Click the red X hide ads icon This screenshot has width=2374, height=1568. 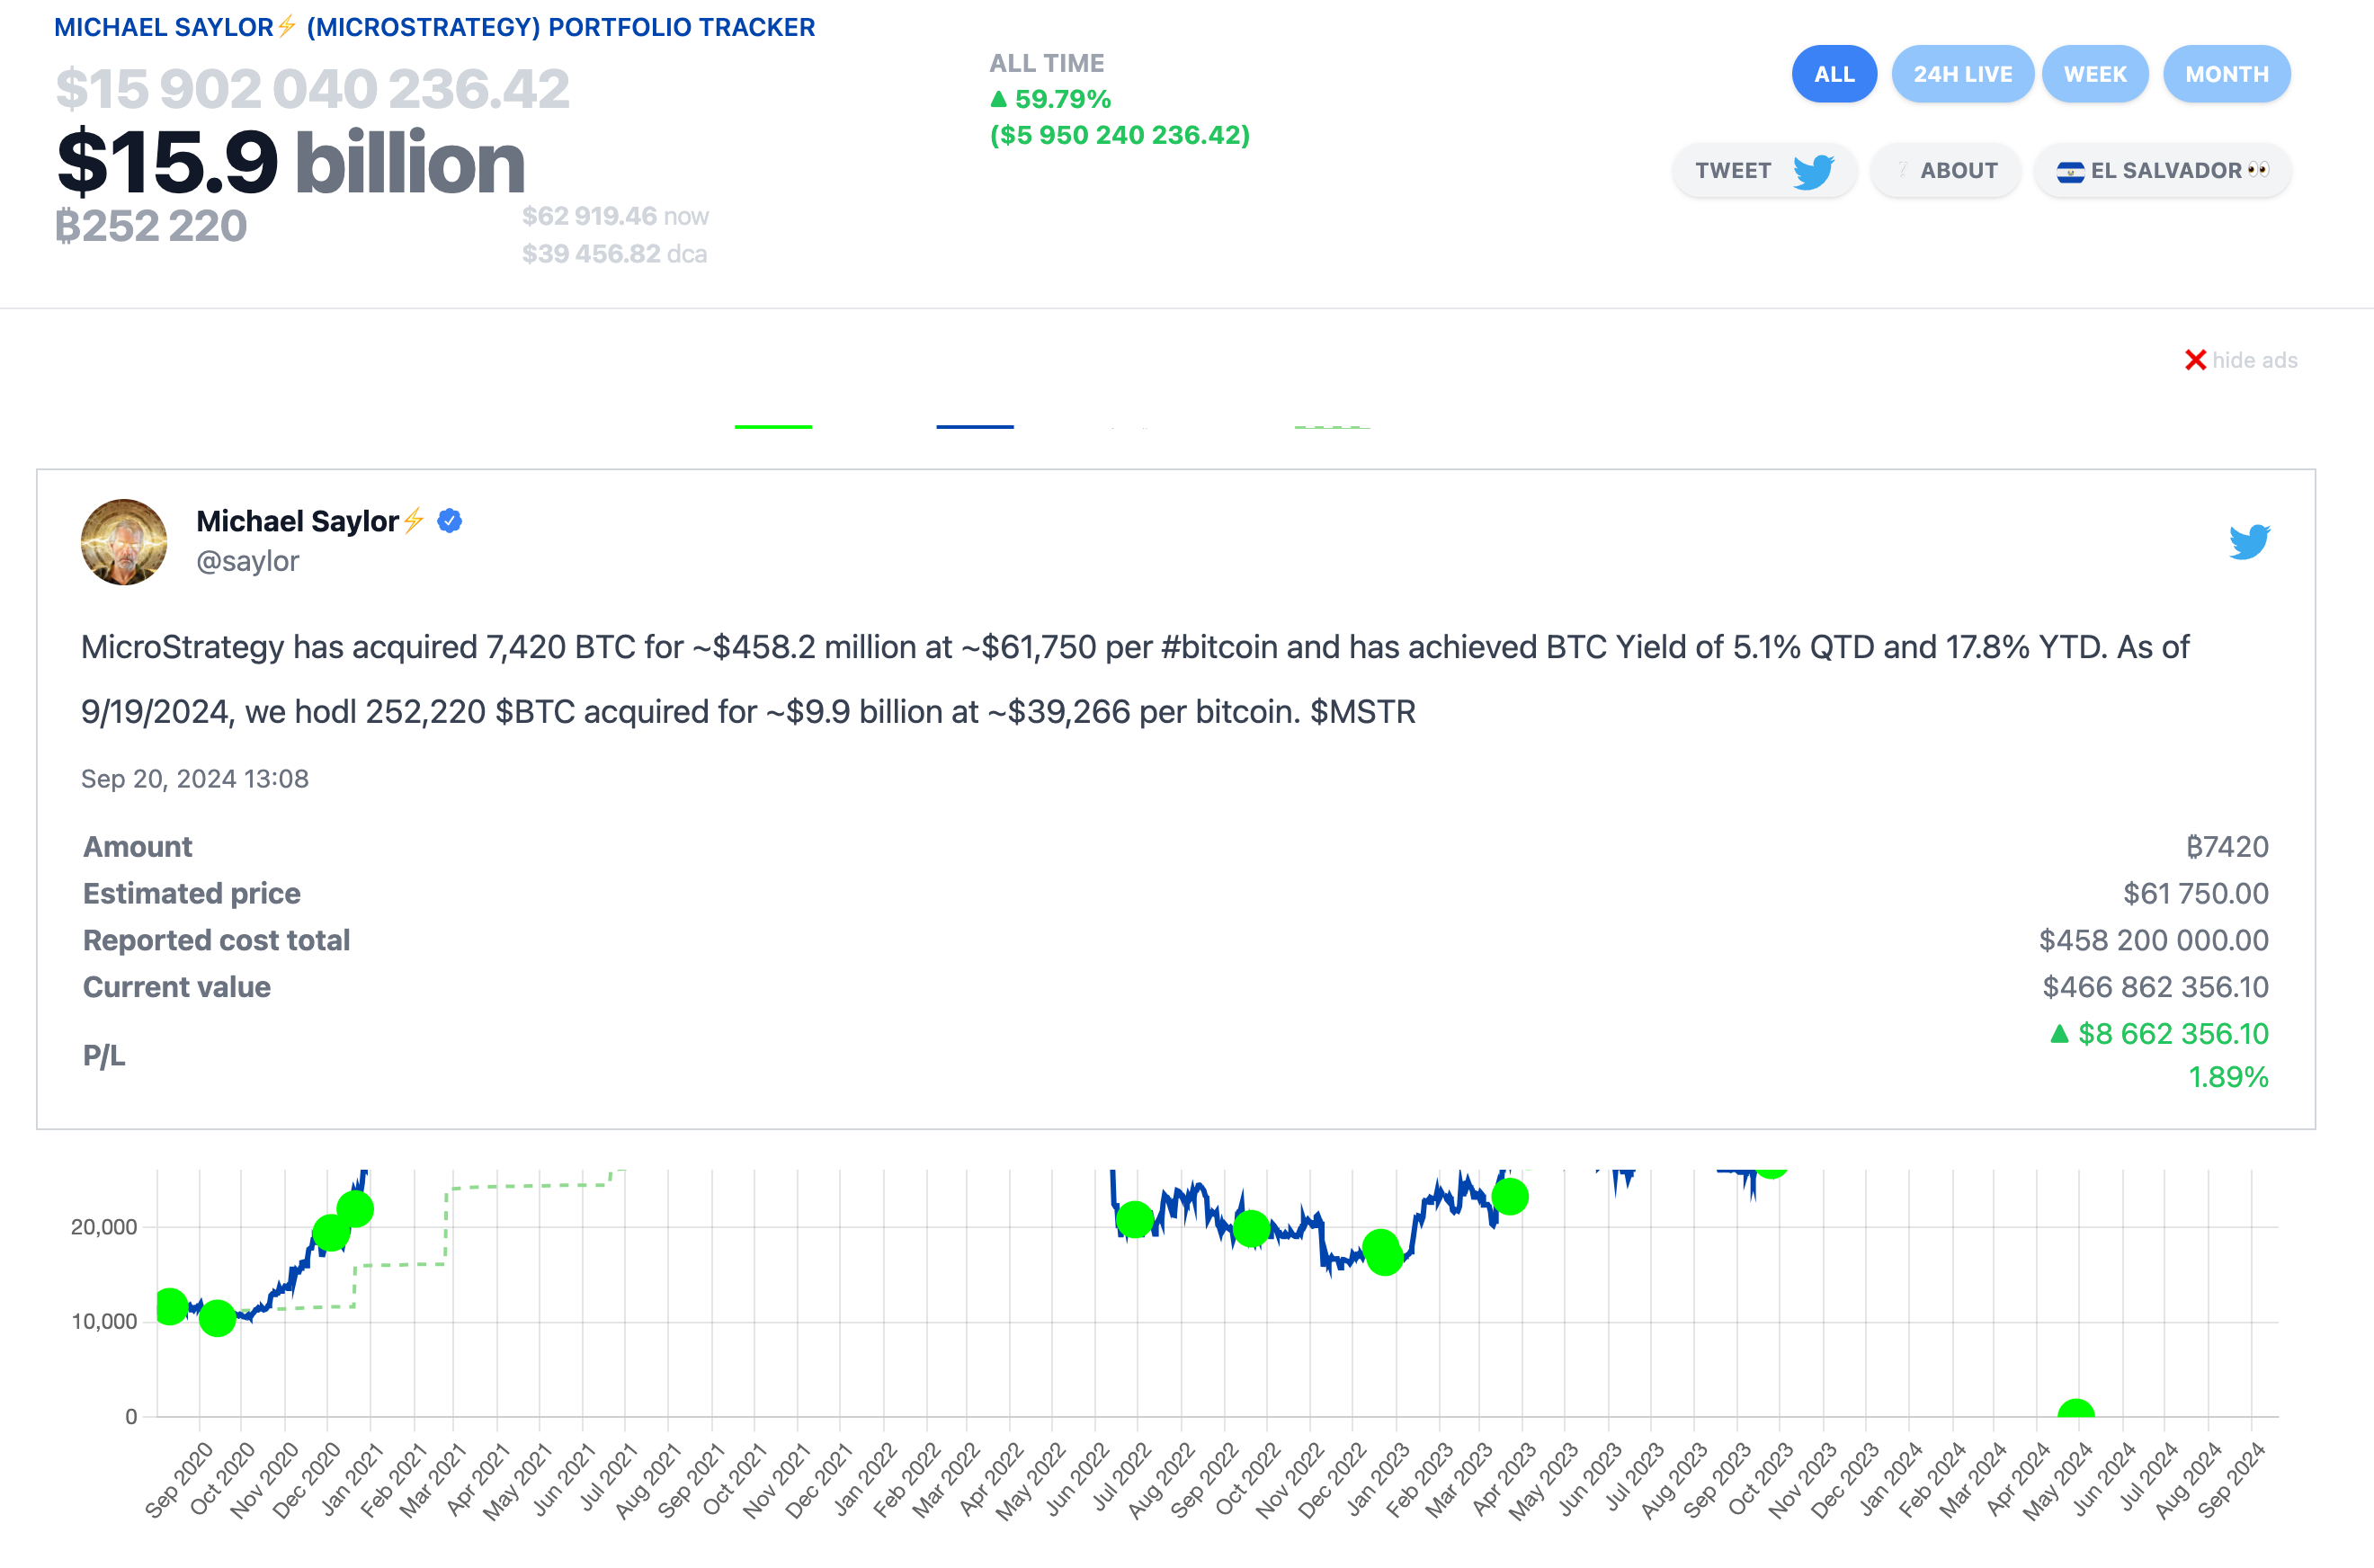(2195, 360)
